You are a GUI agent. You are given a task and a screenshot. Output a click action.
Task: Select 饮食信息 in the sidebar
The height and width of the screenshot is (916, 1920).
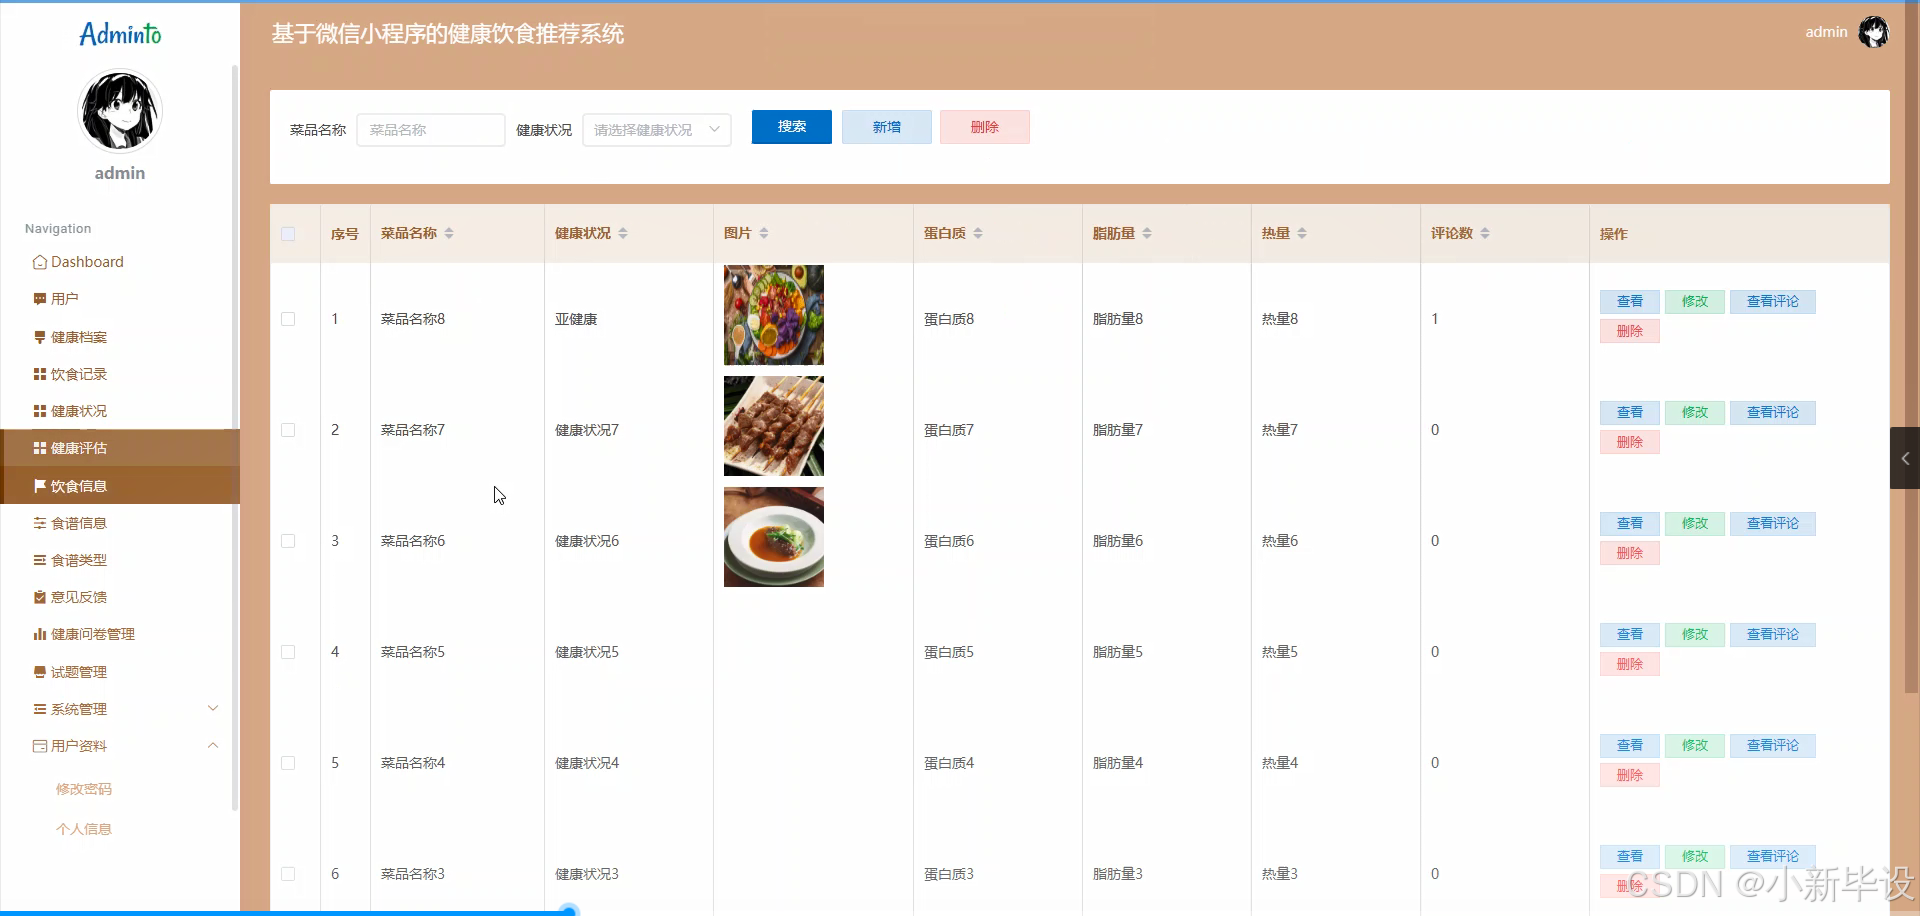pyautogui.click(x=80, y=486)
